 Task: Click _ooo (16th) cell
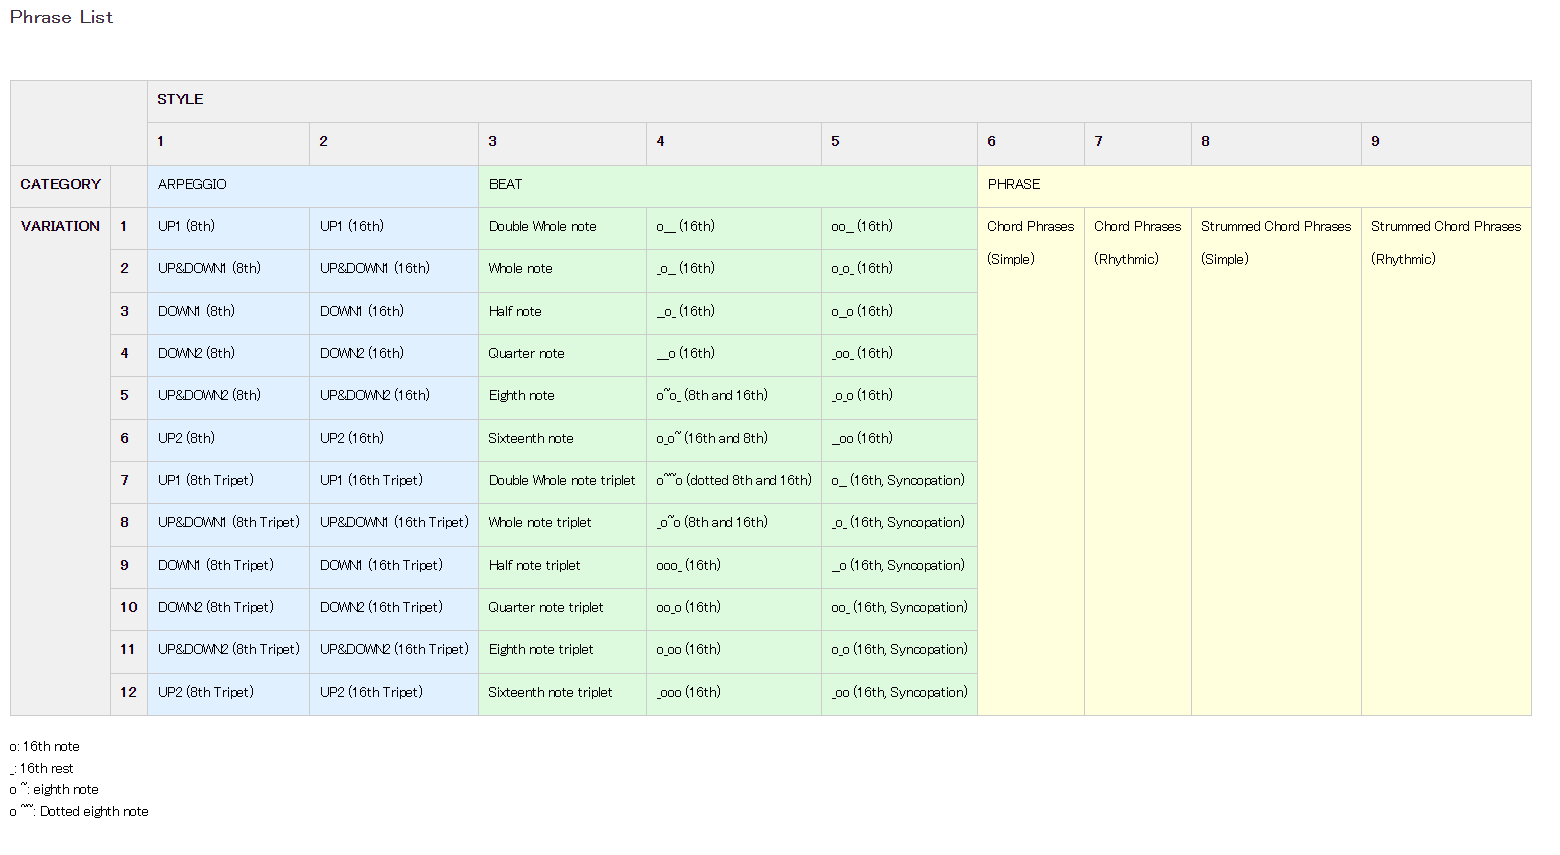[734, 694]
